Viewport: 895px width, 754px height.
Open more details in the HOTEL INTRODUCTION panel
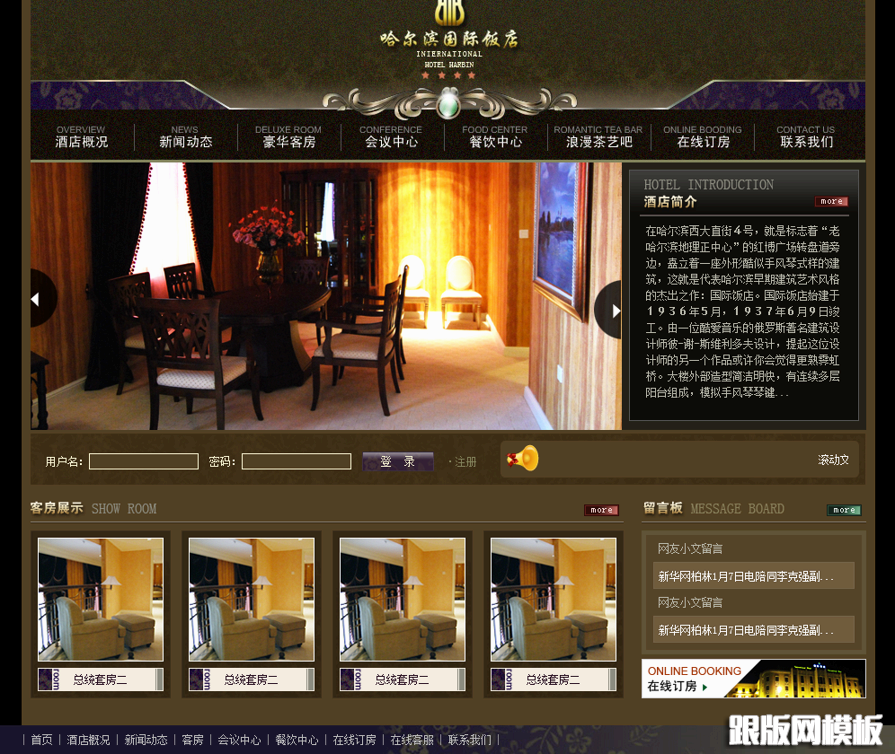pos(832,201)
